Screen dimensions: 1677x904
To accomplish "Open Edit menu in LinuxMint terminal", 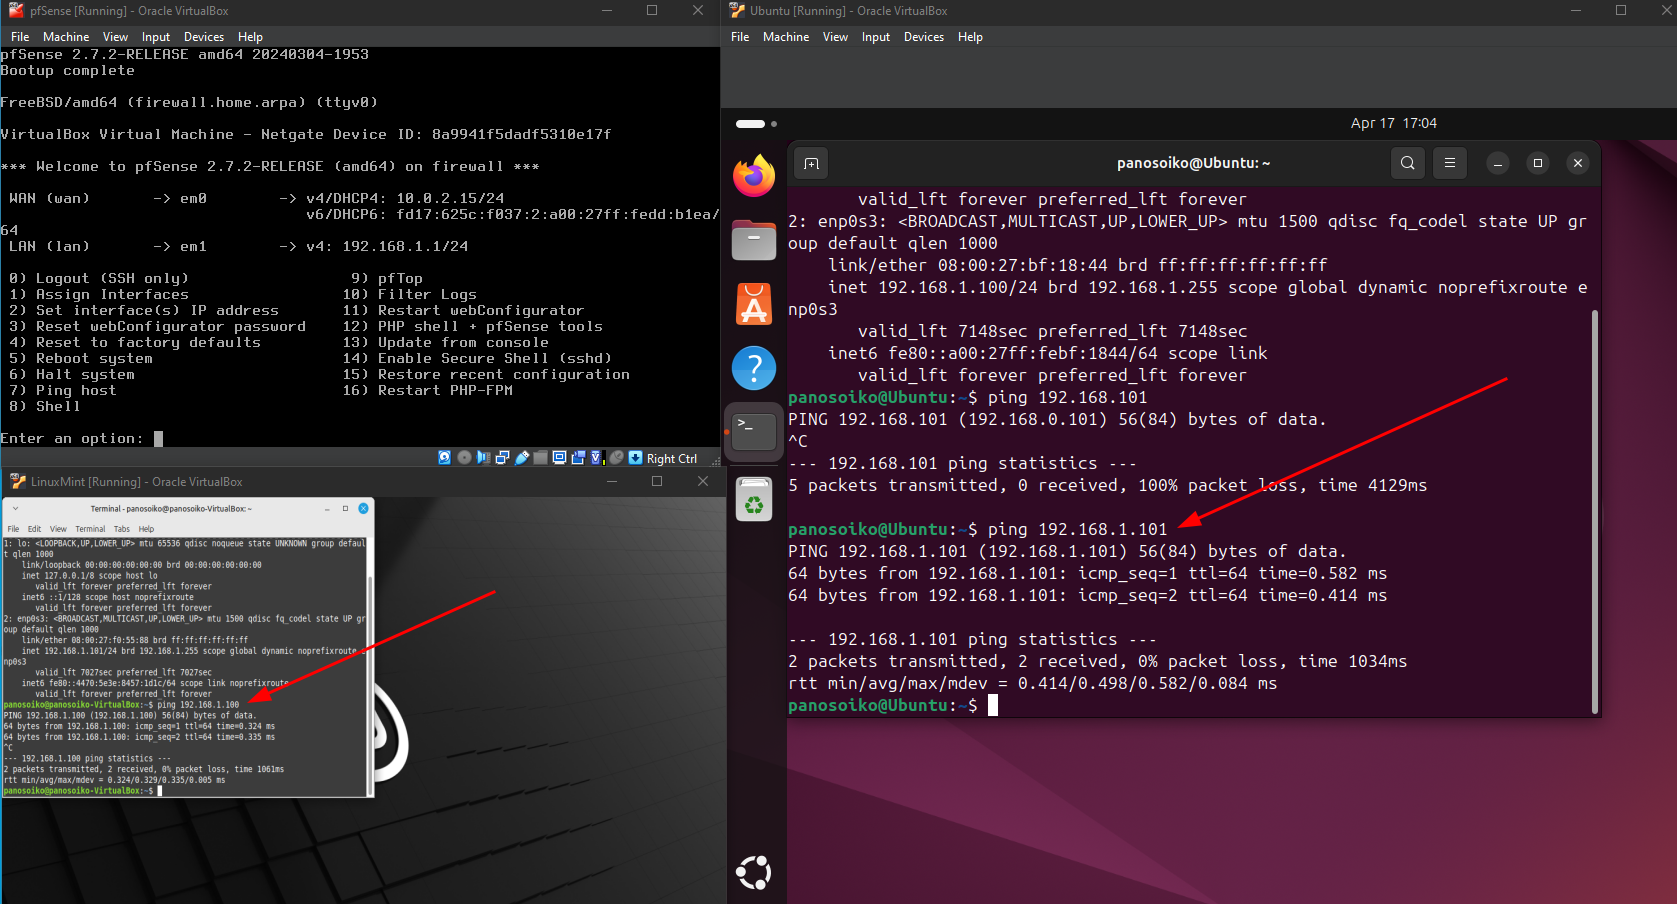I will (x=34, y=529).
